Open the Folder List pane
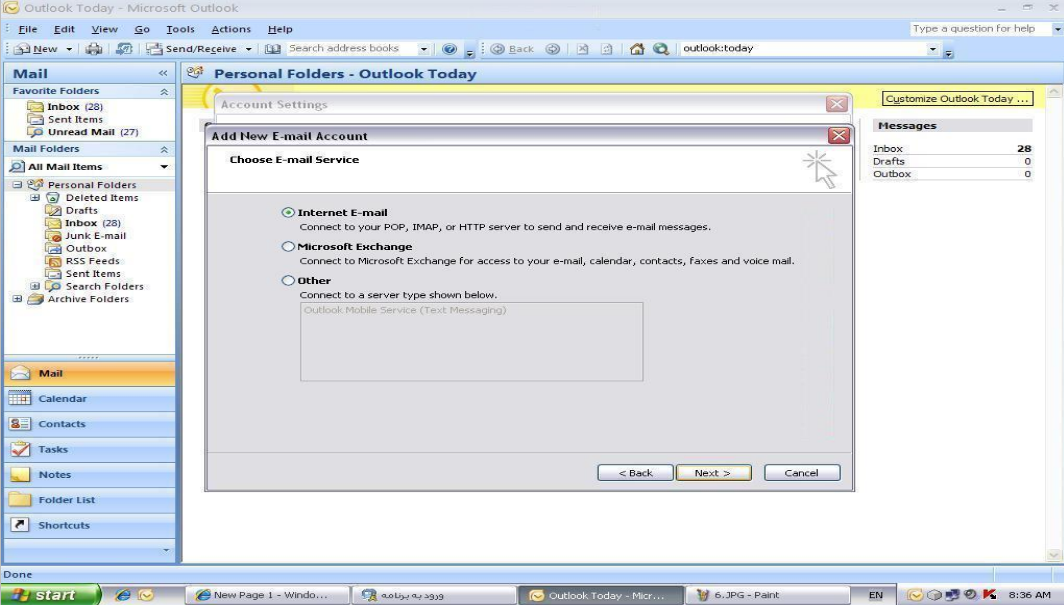 90,500
